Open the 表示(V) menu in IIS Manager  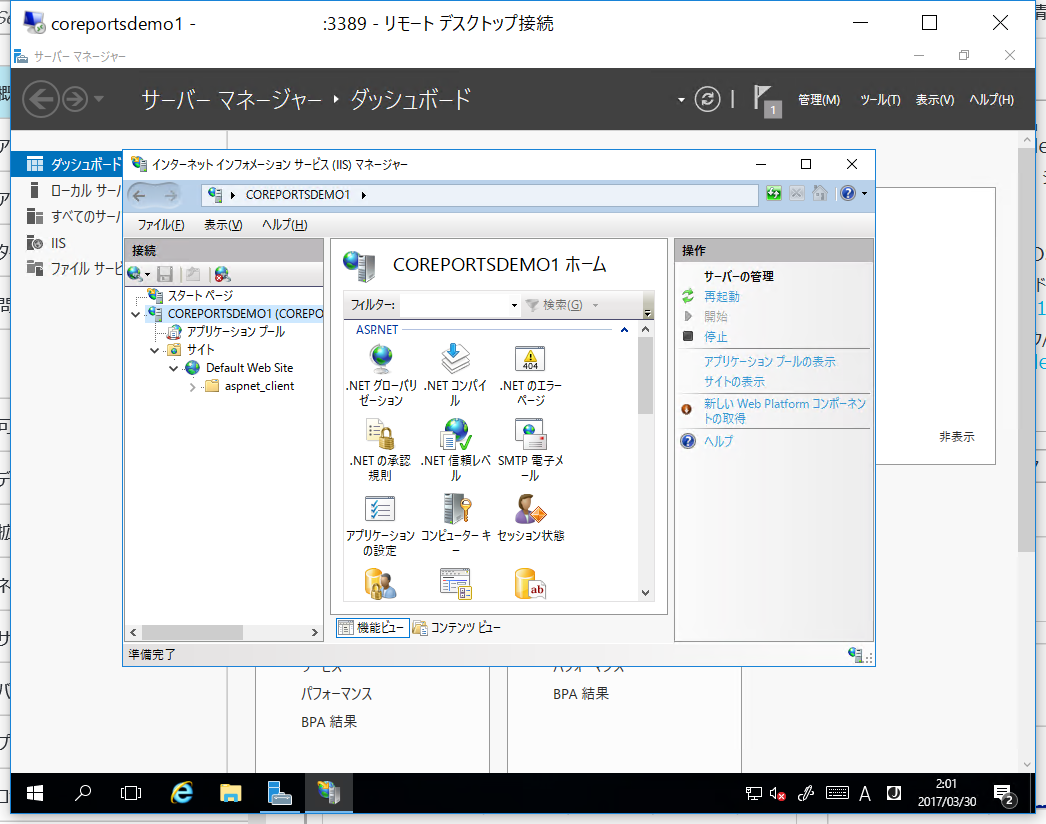click(223, 225)
